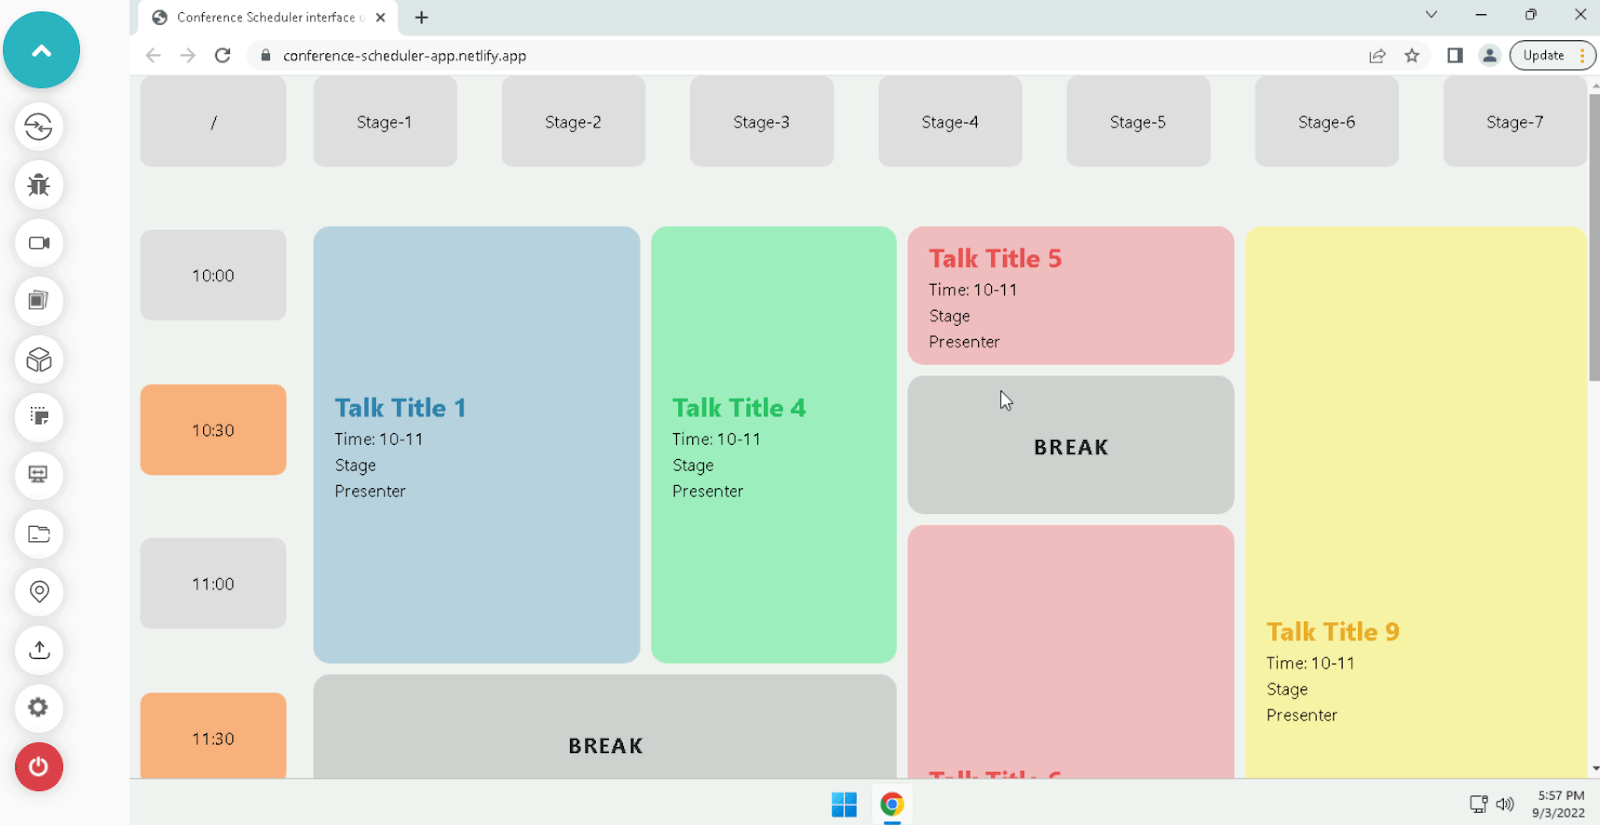Screen dimensions: 1600x825
Task: Click the page vertical scrollbar thumb
Action: coord(1594,237)
